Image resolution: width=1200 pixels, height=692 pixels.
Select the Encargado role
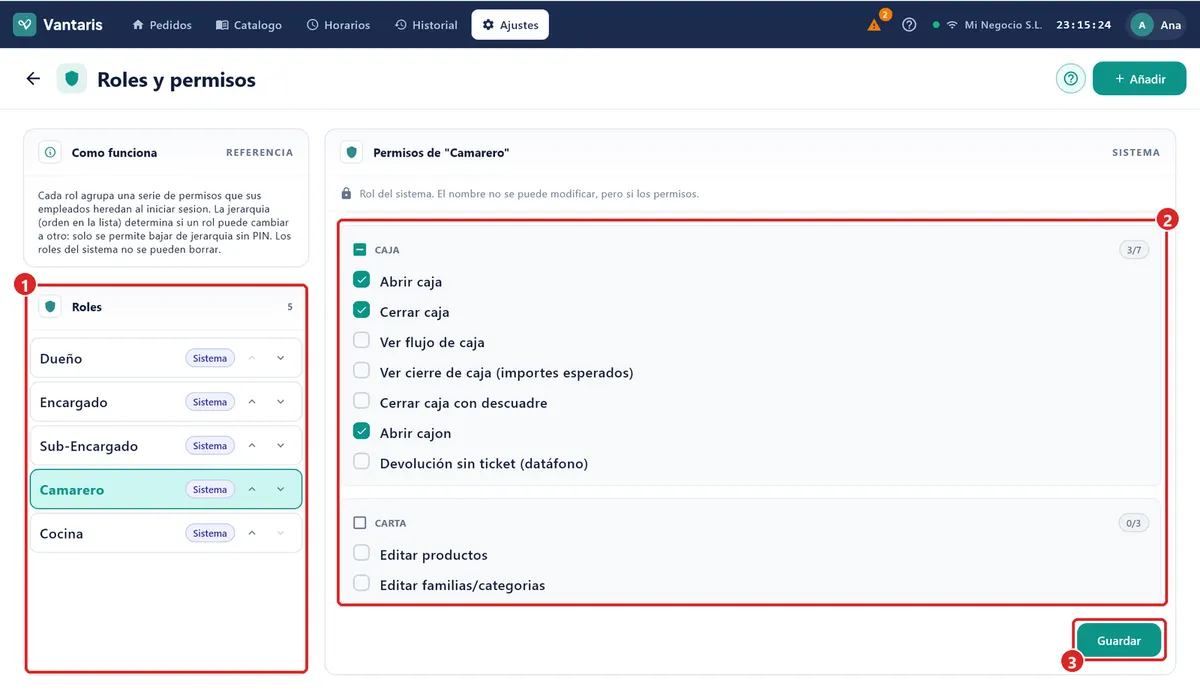(166, 402)
